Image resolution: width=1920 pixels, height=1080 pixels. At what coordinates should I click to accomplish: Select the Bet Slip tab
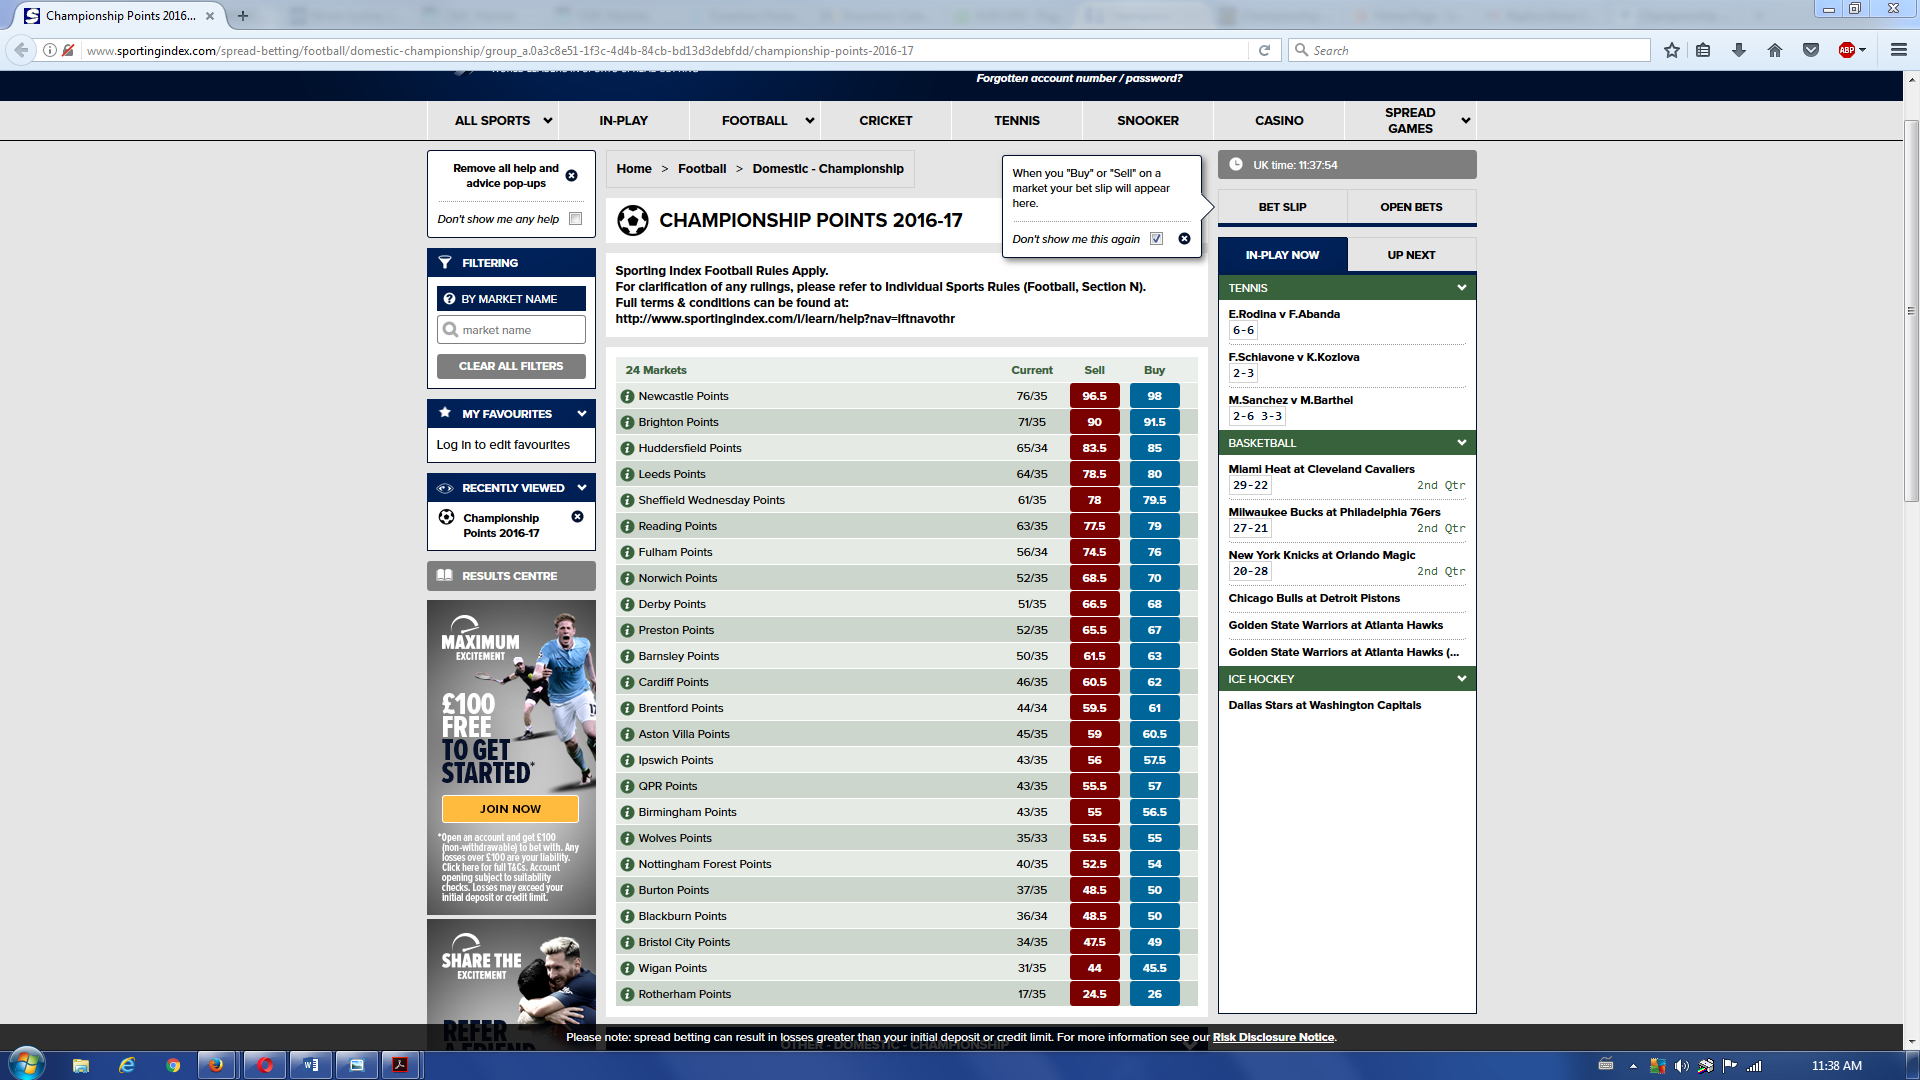1282,207
